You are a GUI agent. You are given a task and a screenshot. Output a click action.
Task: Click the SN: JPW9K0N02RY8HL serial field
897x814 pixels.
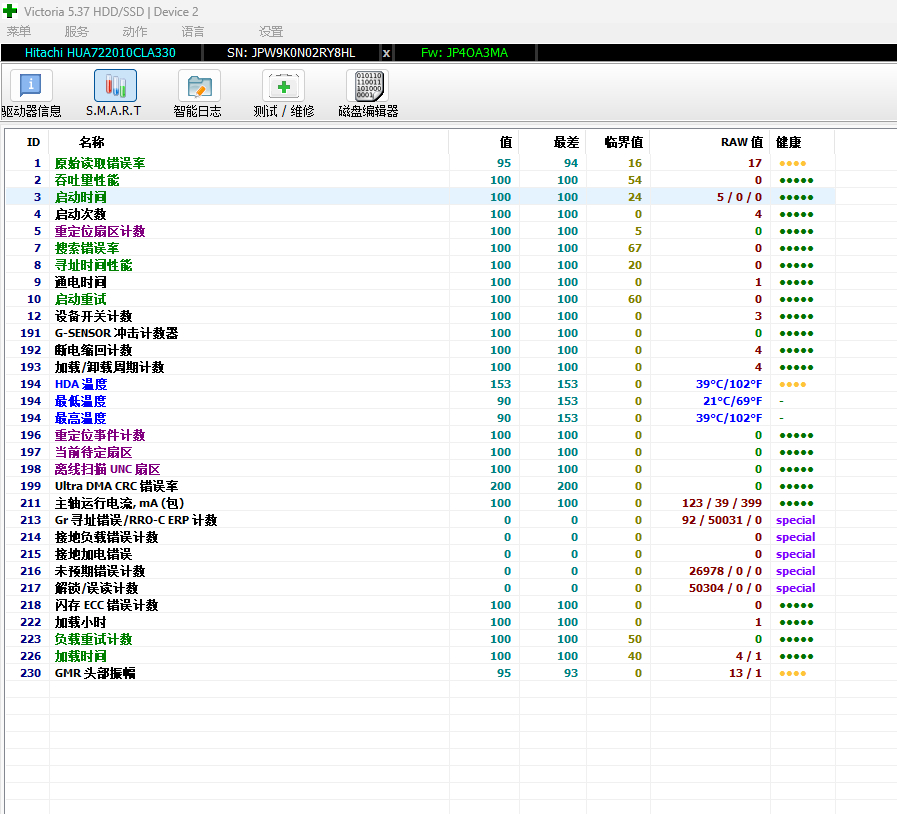[x=291, y=53]
